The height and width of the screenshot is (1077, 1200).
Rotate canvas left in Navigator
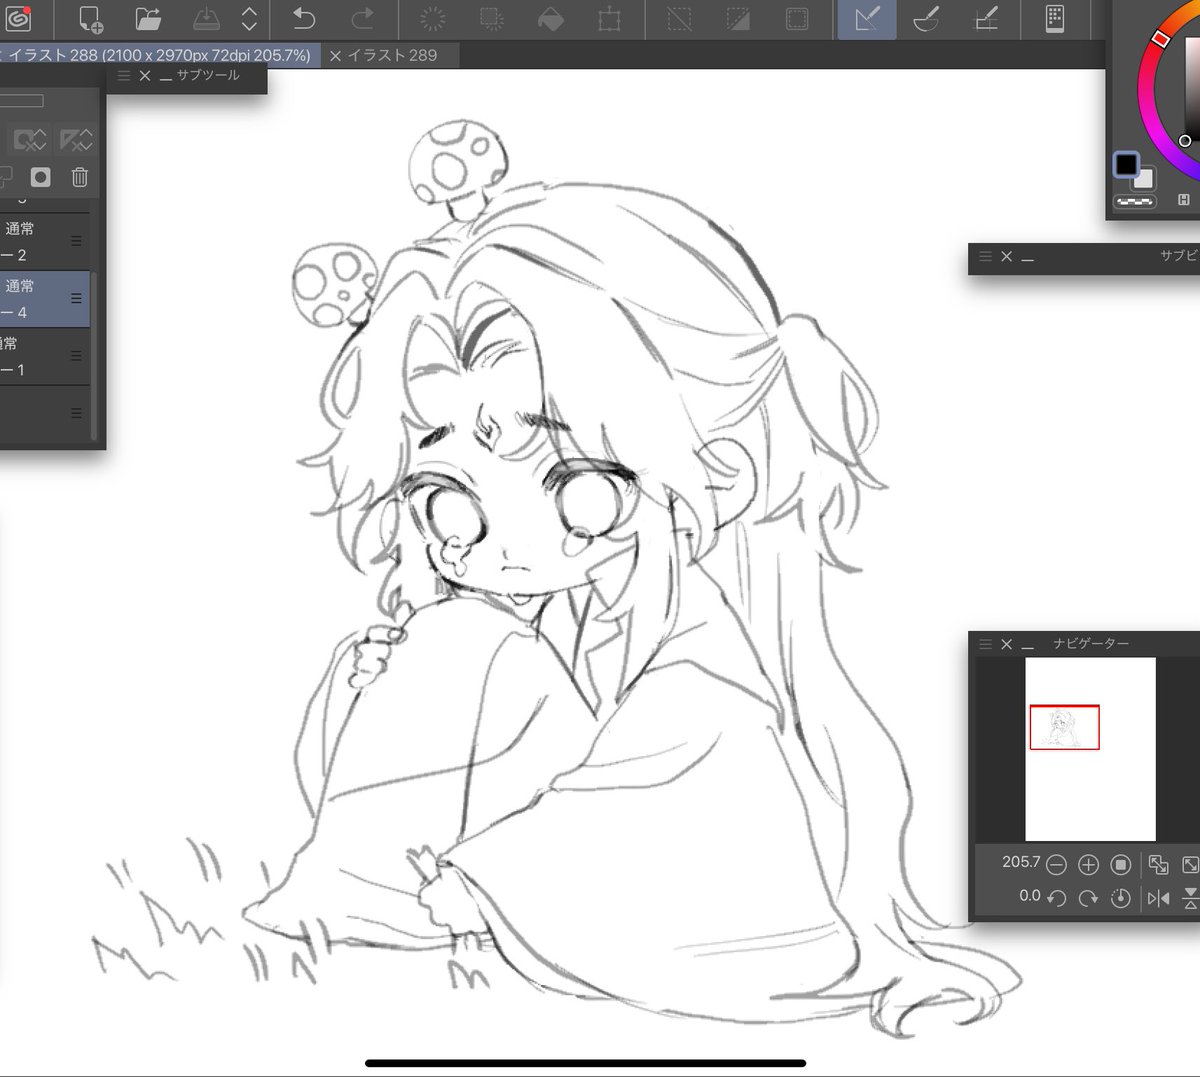[1056, 898]
